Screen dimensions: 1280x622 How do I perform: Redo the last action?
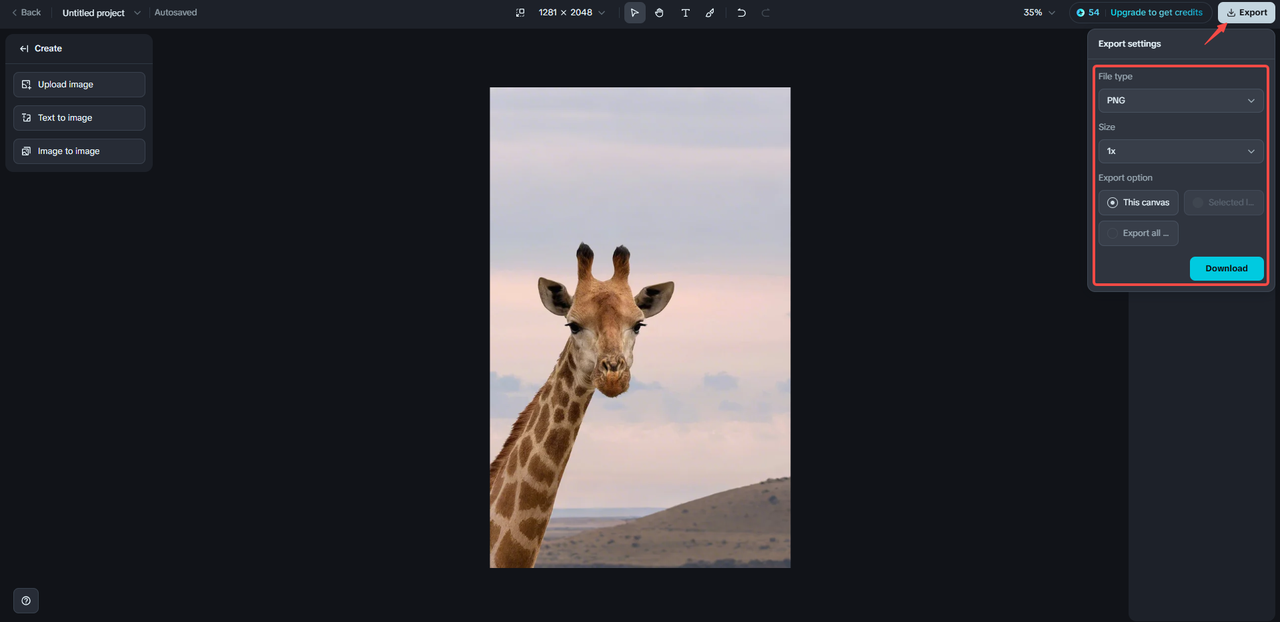pos(766,13)
